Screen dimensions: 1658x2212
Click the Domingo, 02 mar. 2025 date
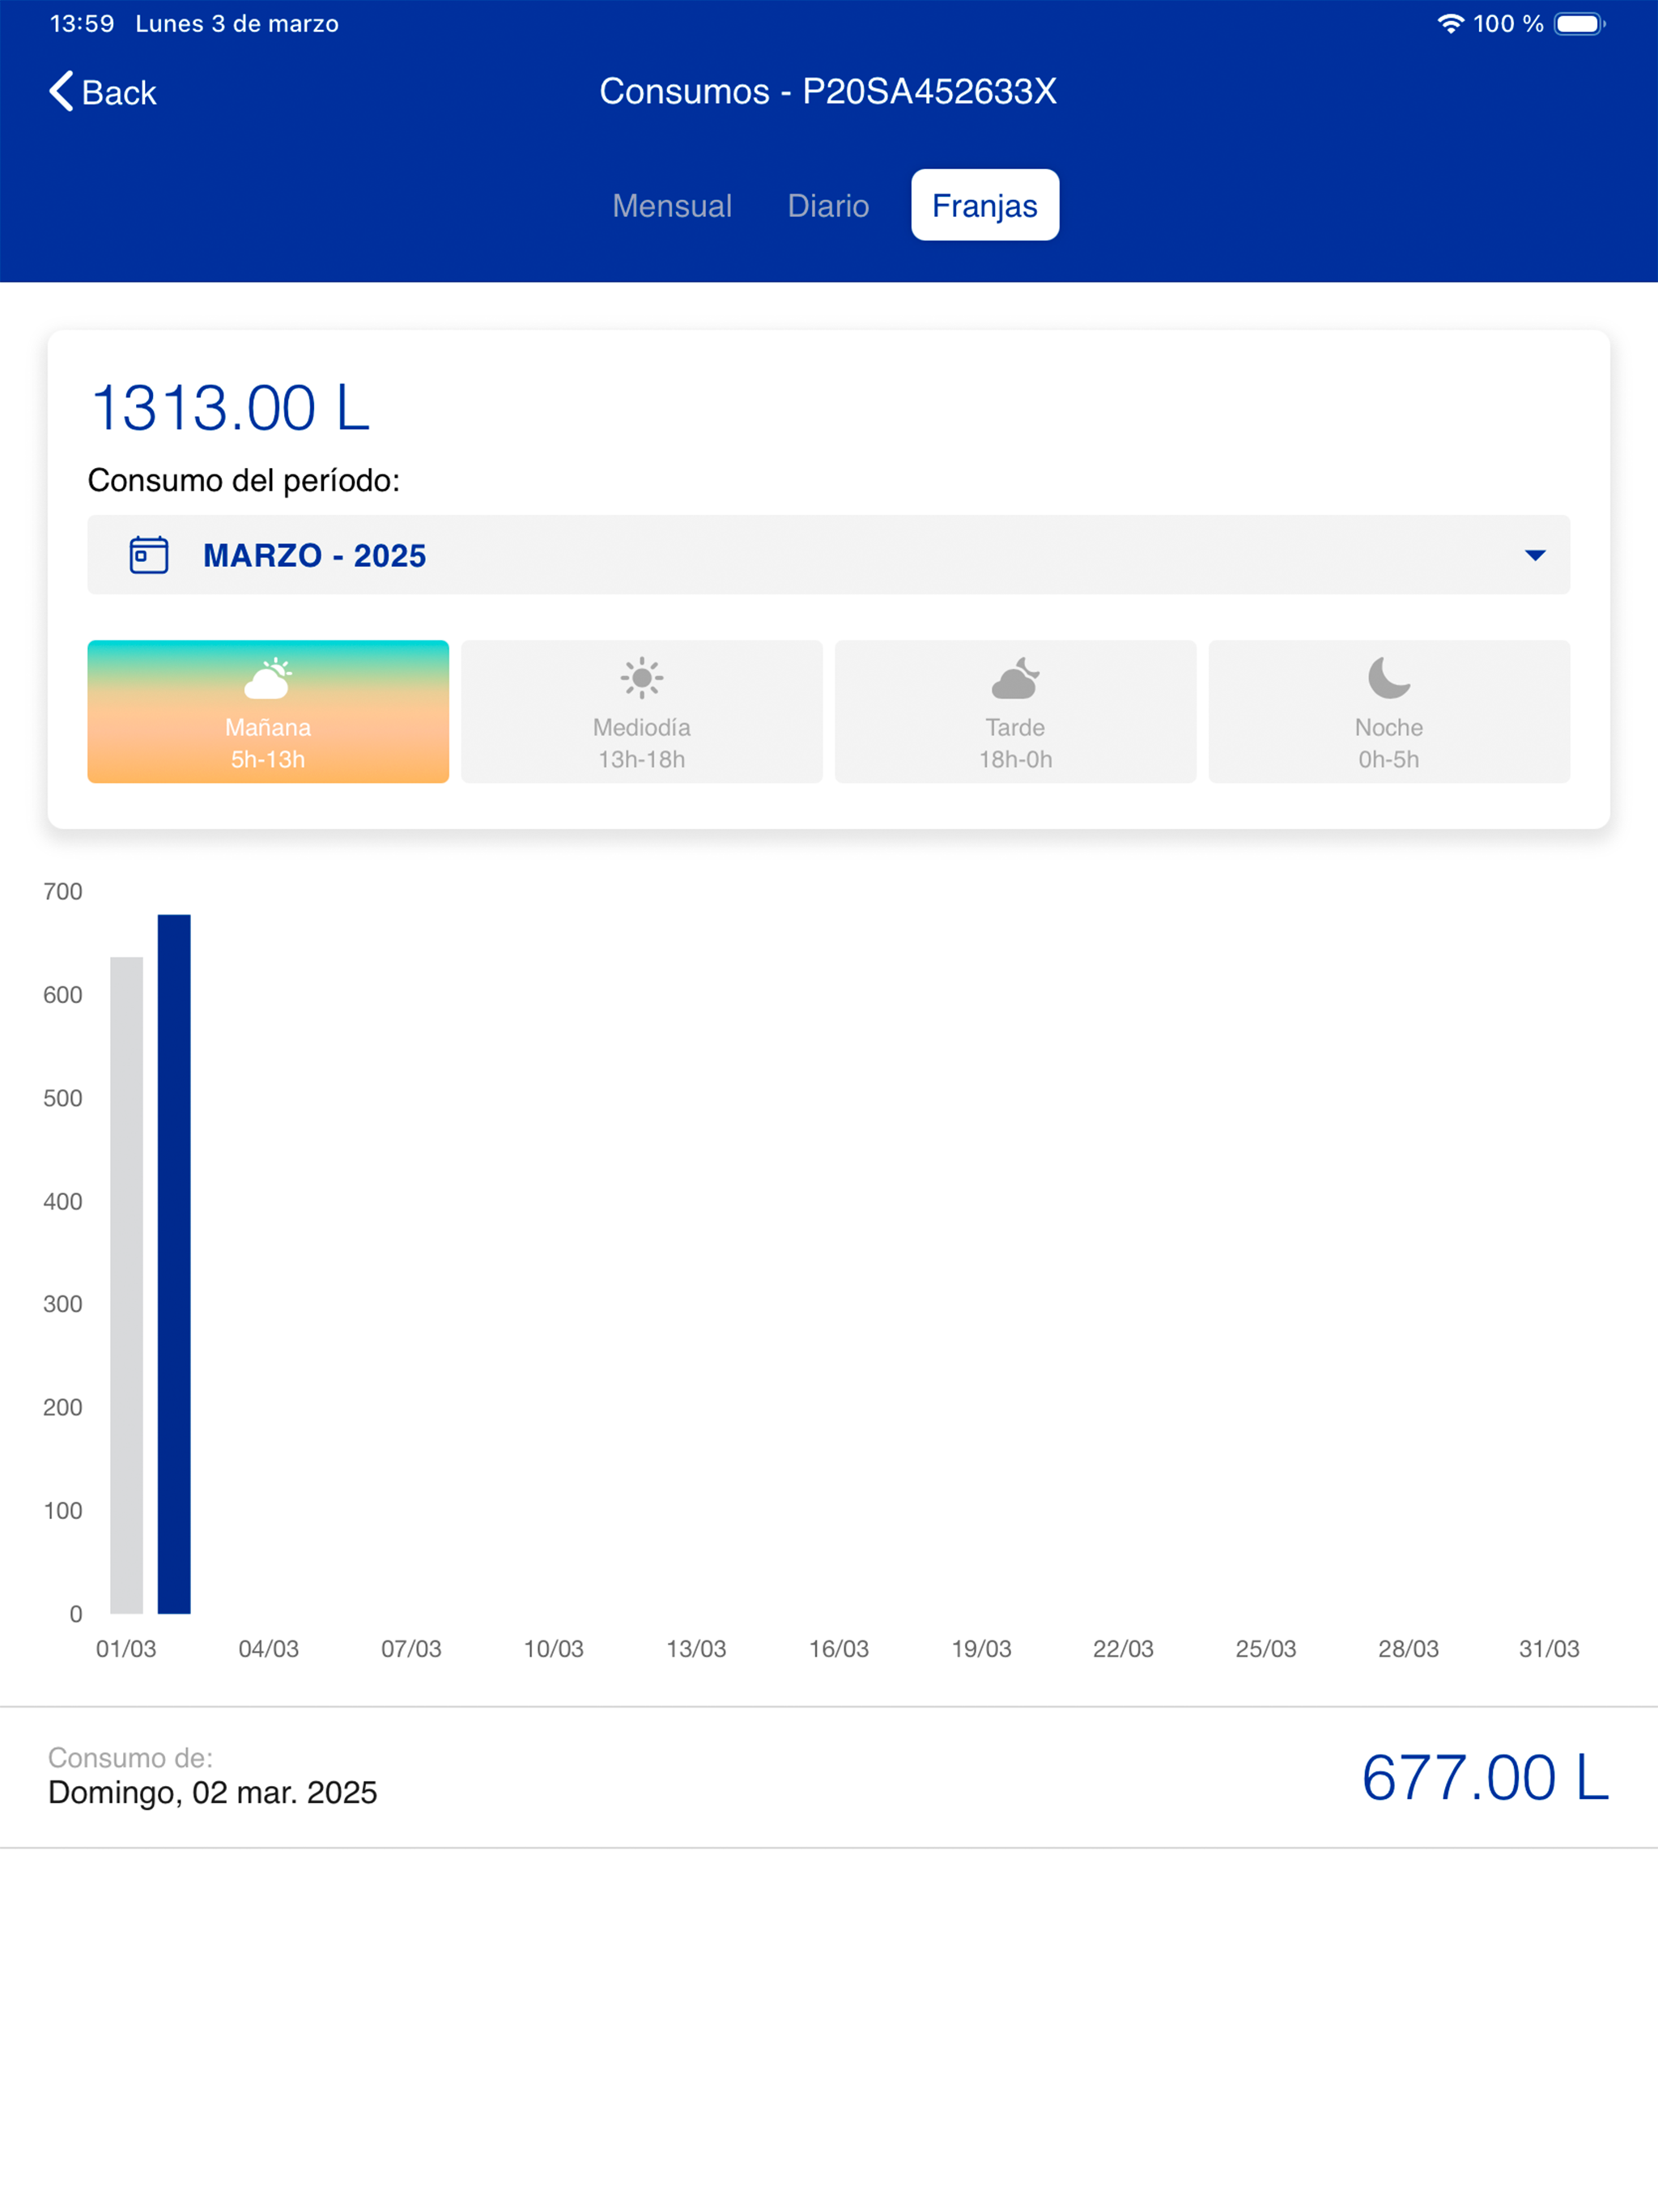213,1792
